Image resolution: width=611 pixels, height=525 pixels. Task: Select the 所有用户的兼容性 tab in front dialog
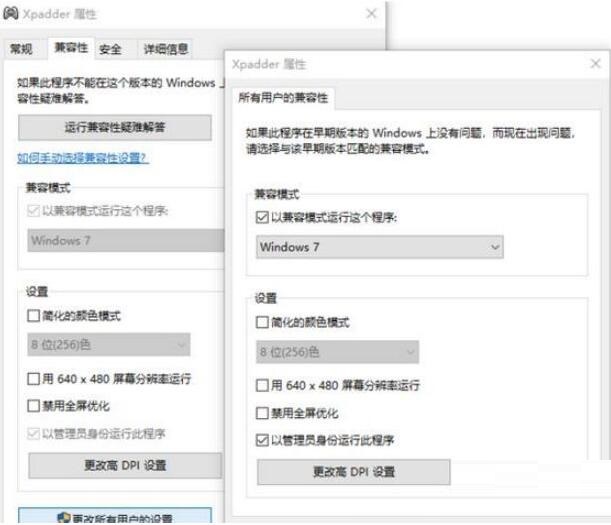click(x=283, y=98)
